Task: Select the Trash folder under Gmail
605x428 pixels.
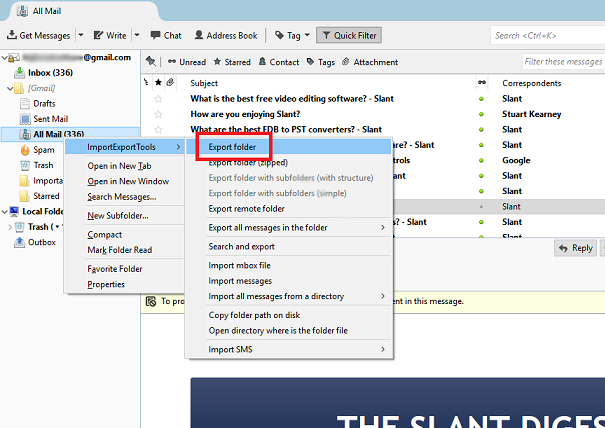Action: pos(43,165)
